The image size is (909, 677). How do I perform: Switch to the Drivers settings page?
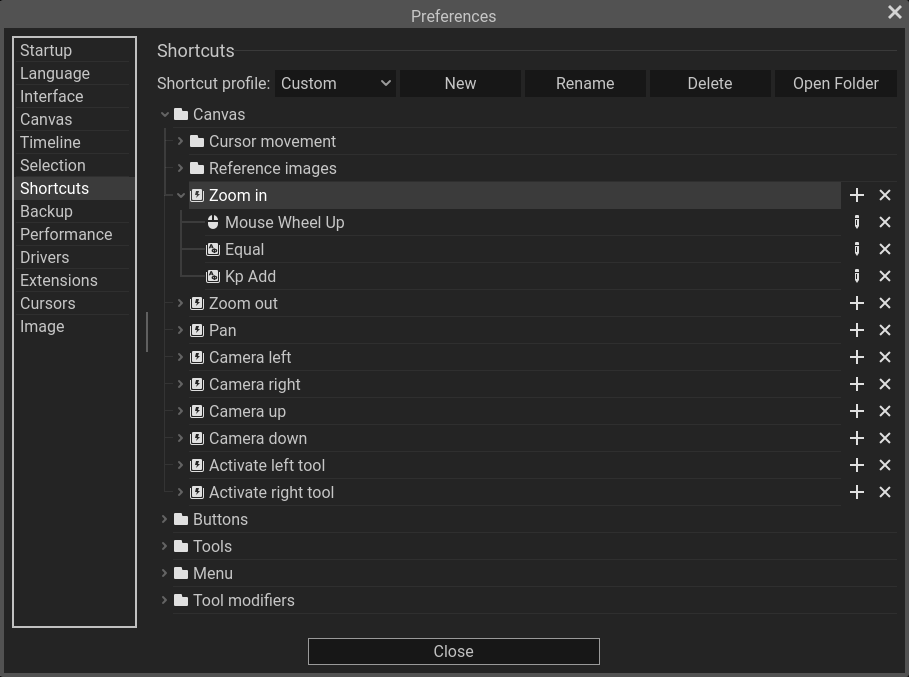pyautogui.click(x=44, y=257)
